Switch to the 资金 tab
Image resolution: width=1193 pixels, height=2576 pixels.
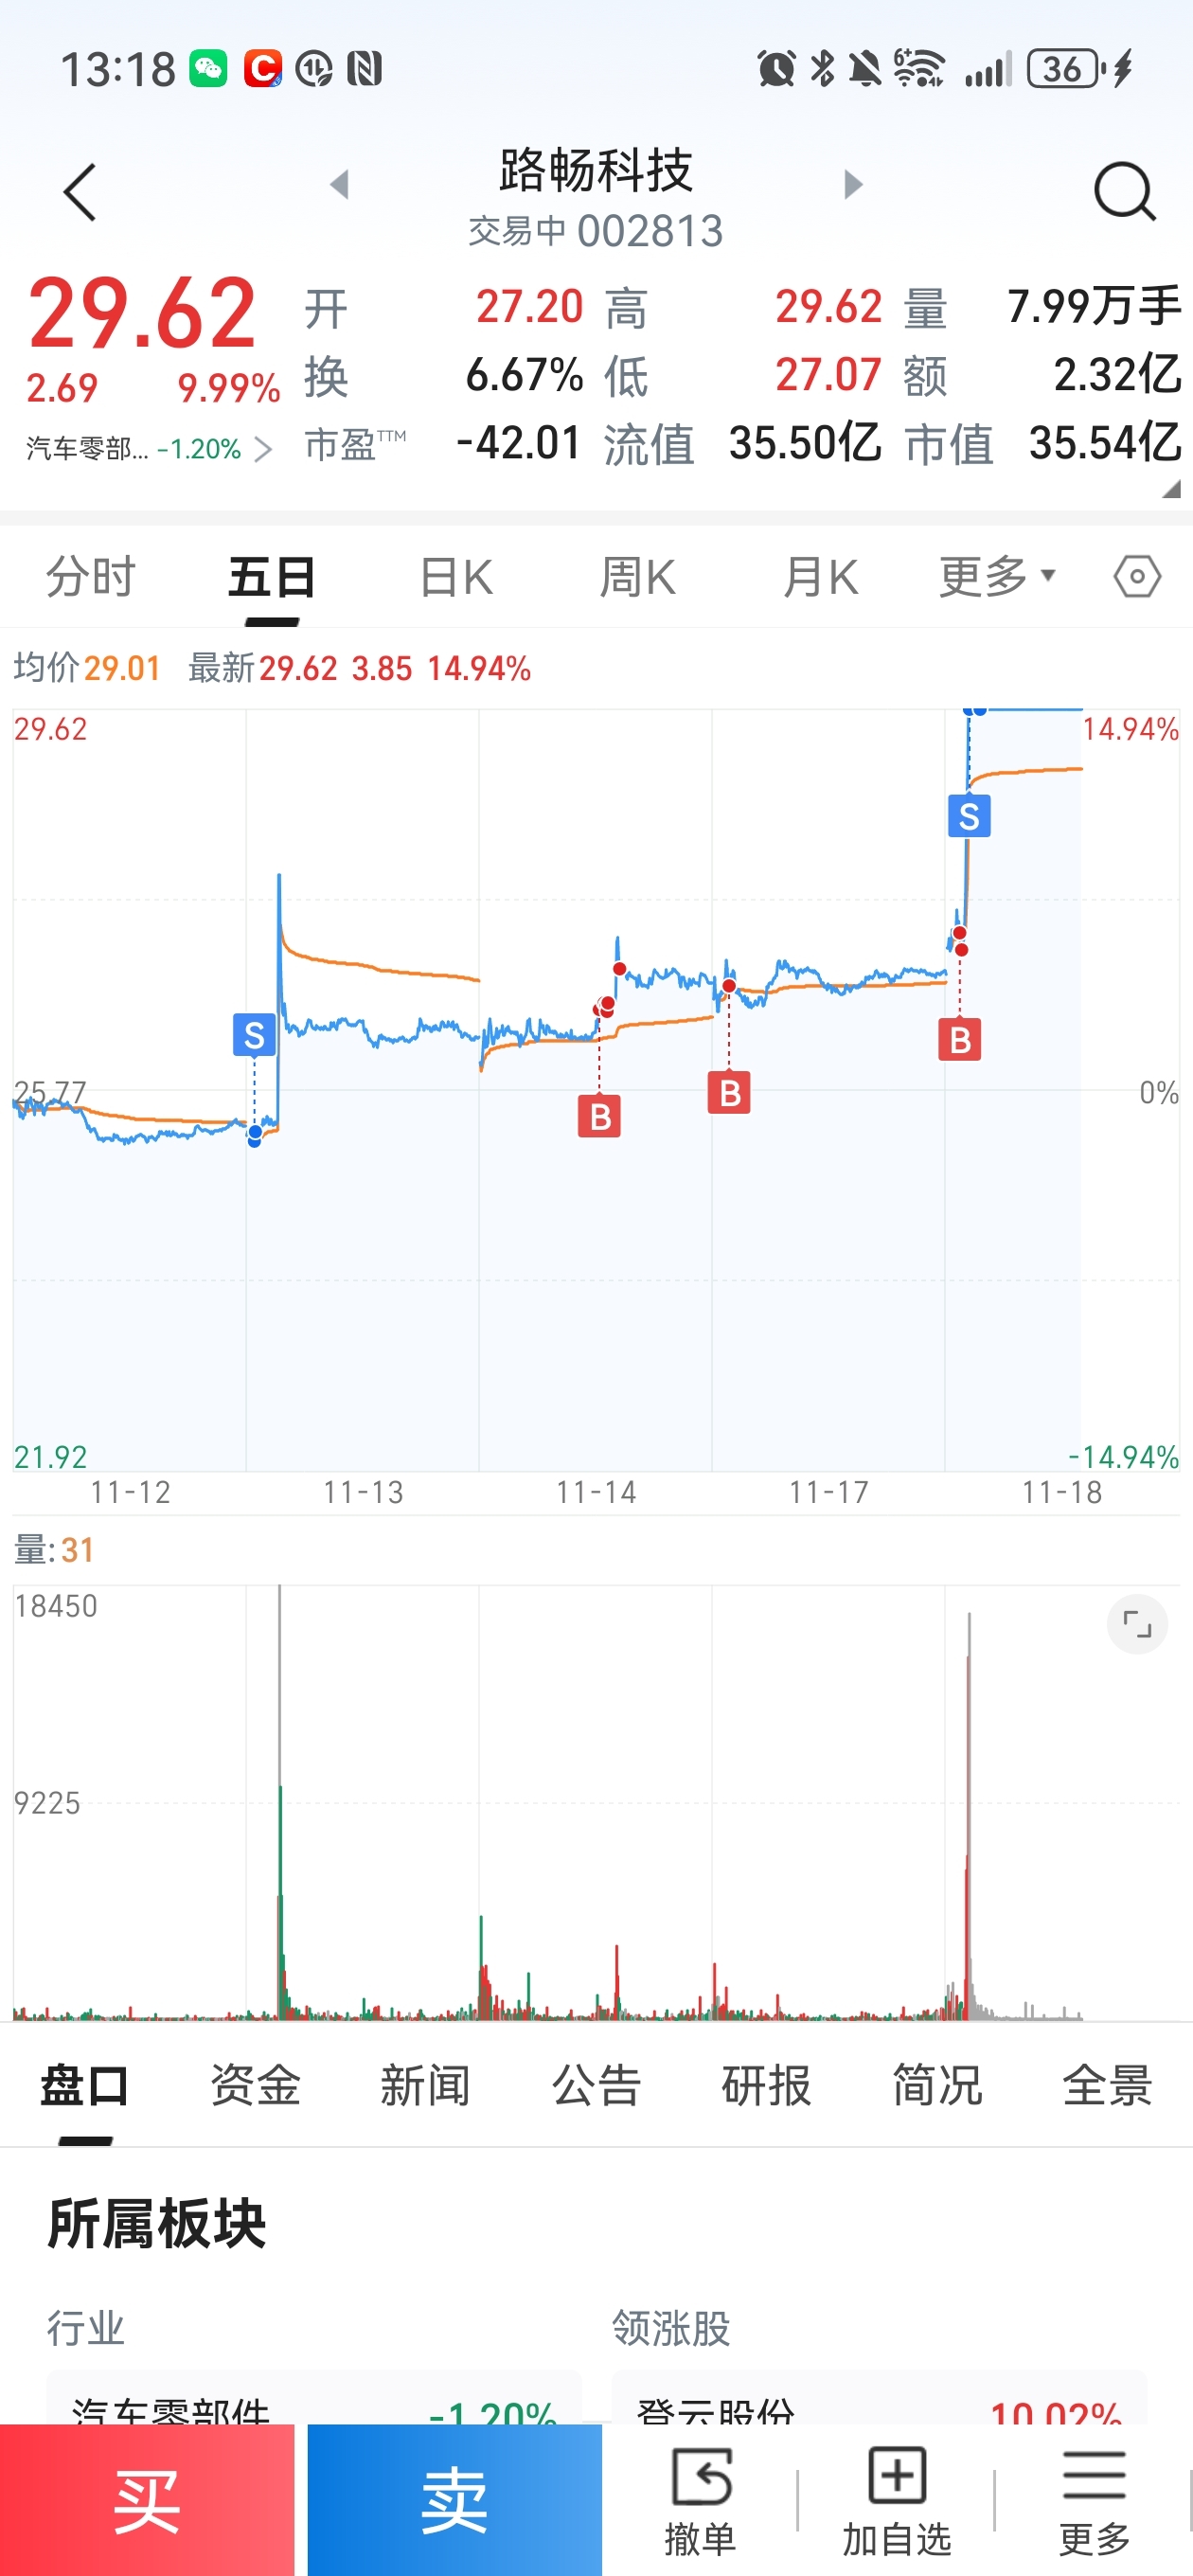pos(255,2085)
